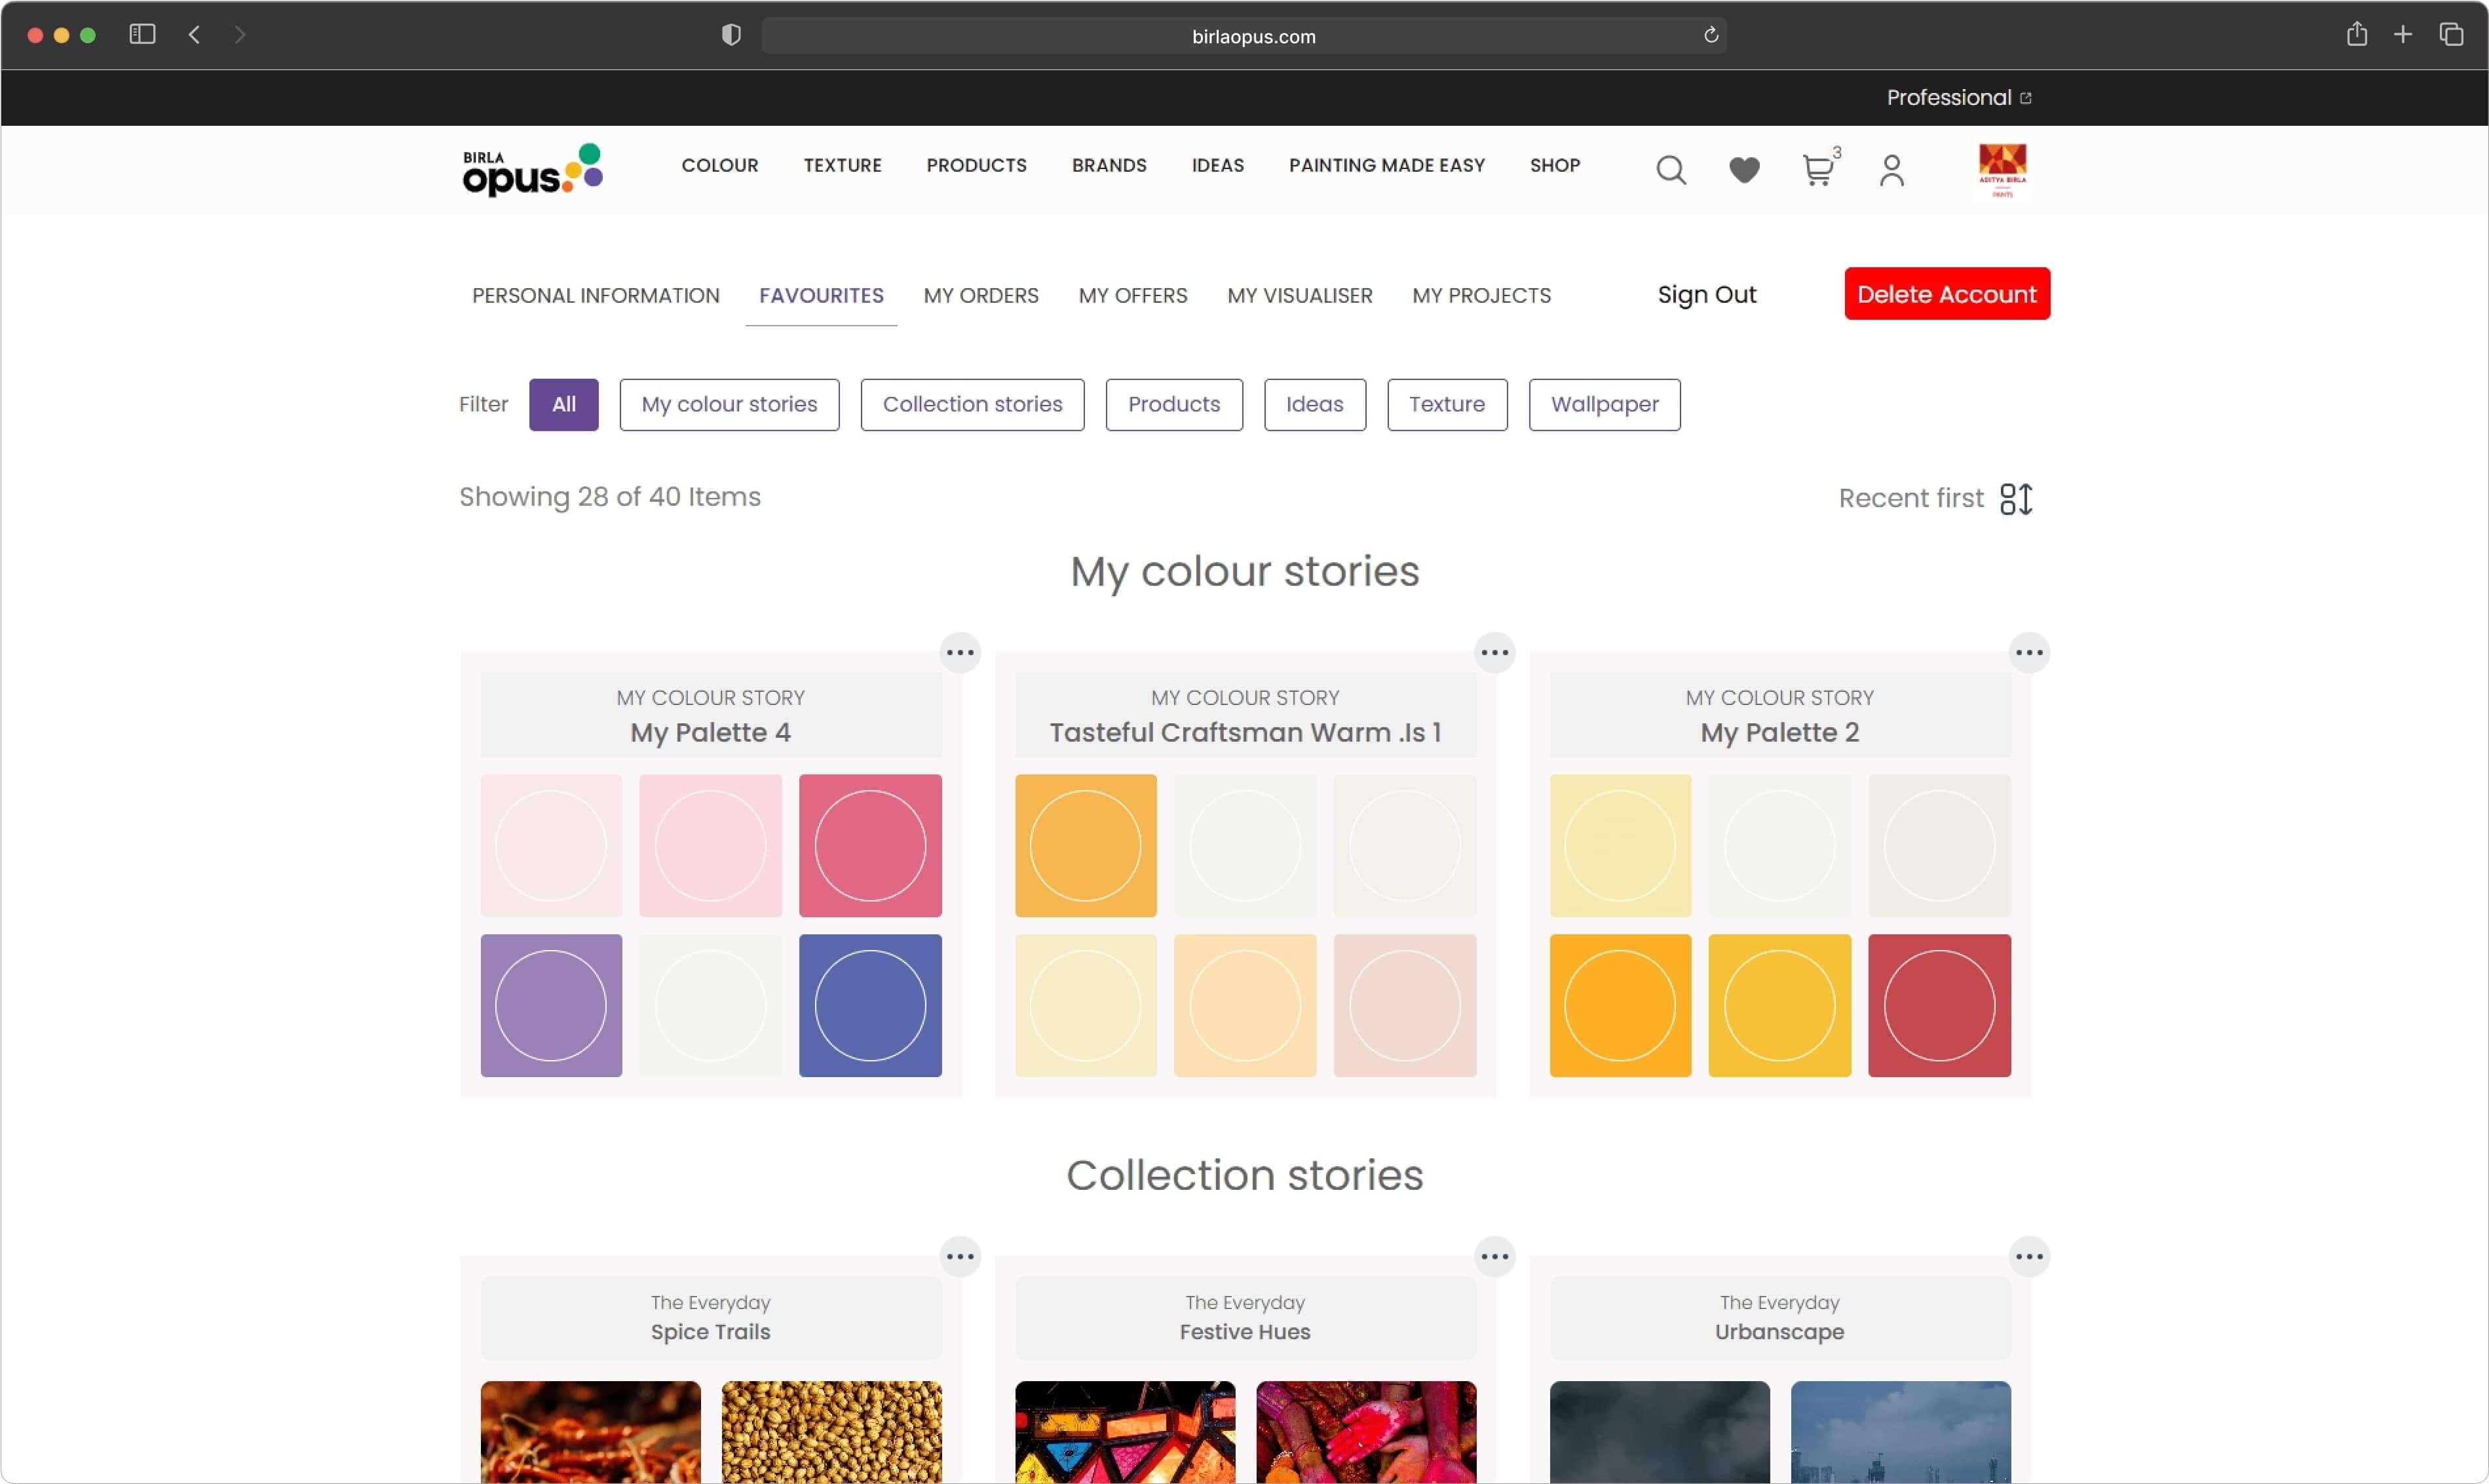This screenshot has width=2489, height=1484.
Task: Toggle the browser sidebar icon
Action: (142, 35)
